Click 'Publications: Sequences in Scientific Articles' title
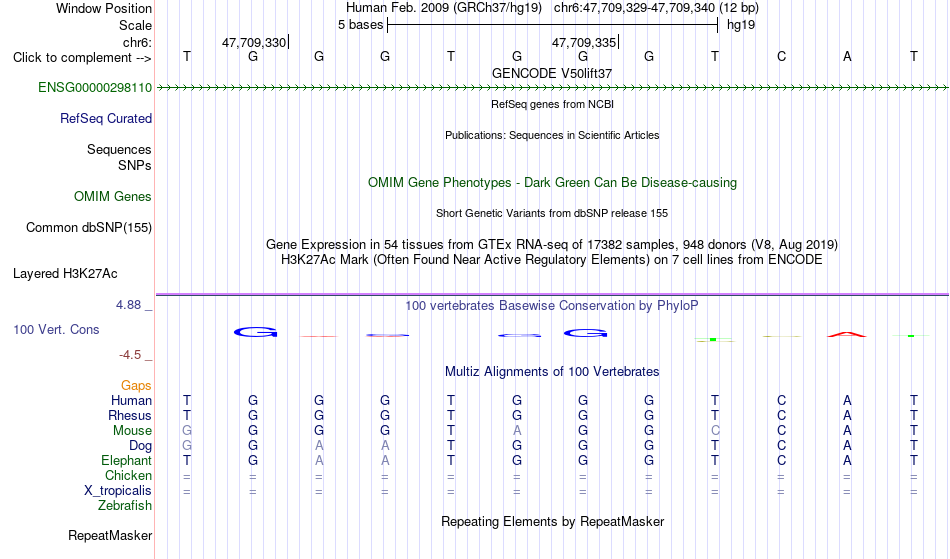This screenshot has width=950, height=559. point(552,135)
